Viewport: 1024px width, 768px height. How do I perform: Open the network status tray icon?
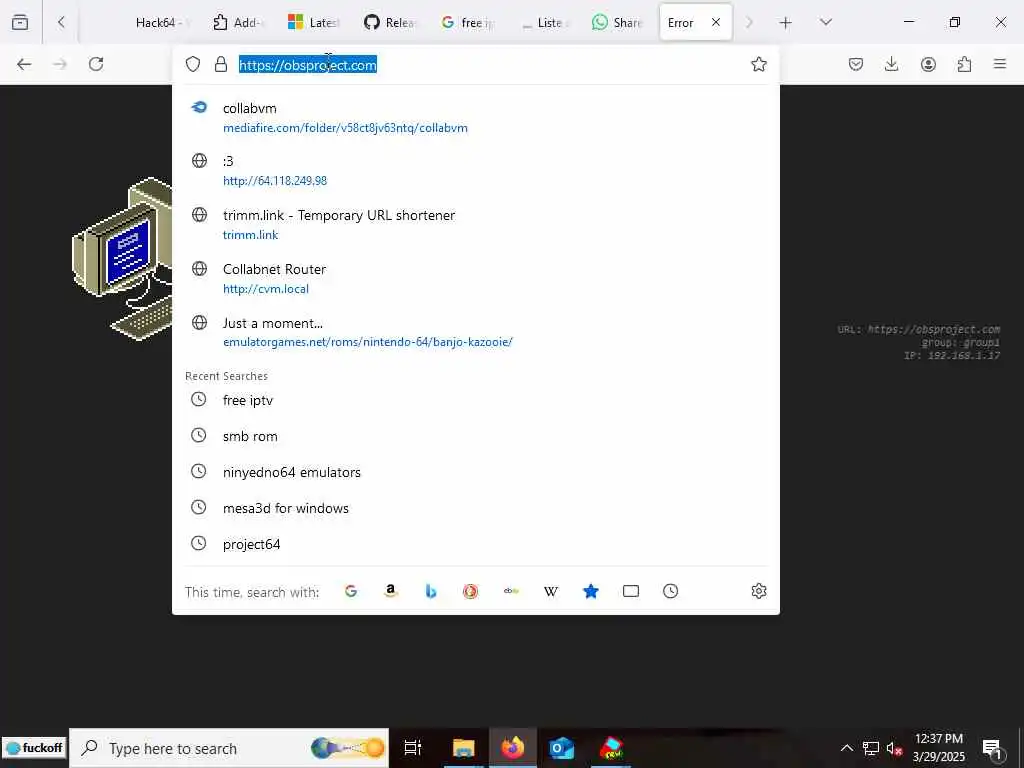pos(871,748)
